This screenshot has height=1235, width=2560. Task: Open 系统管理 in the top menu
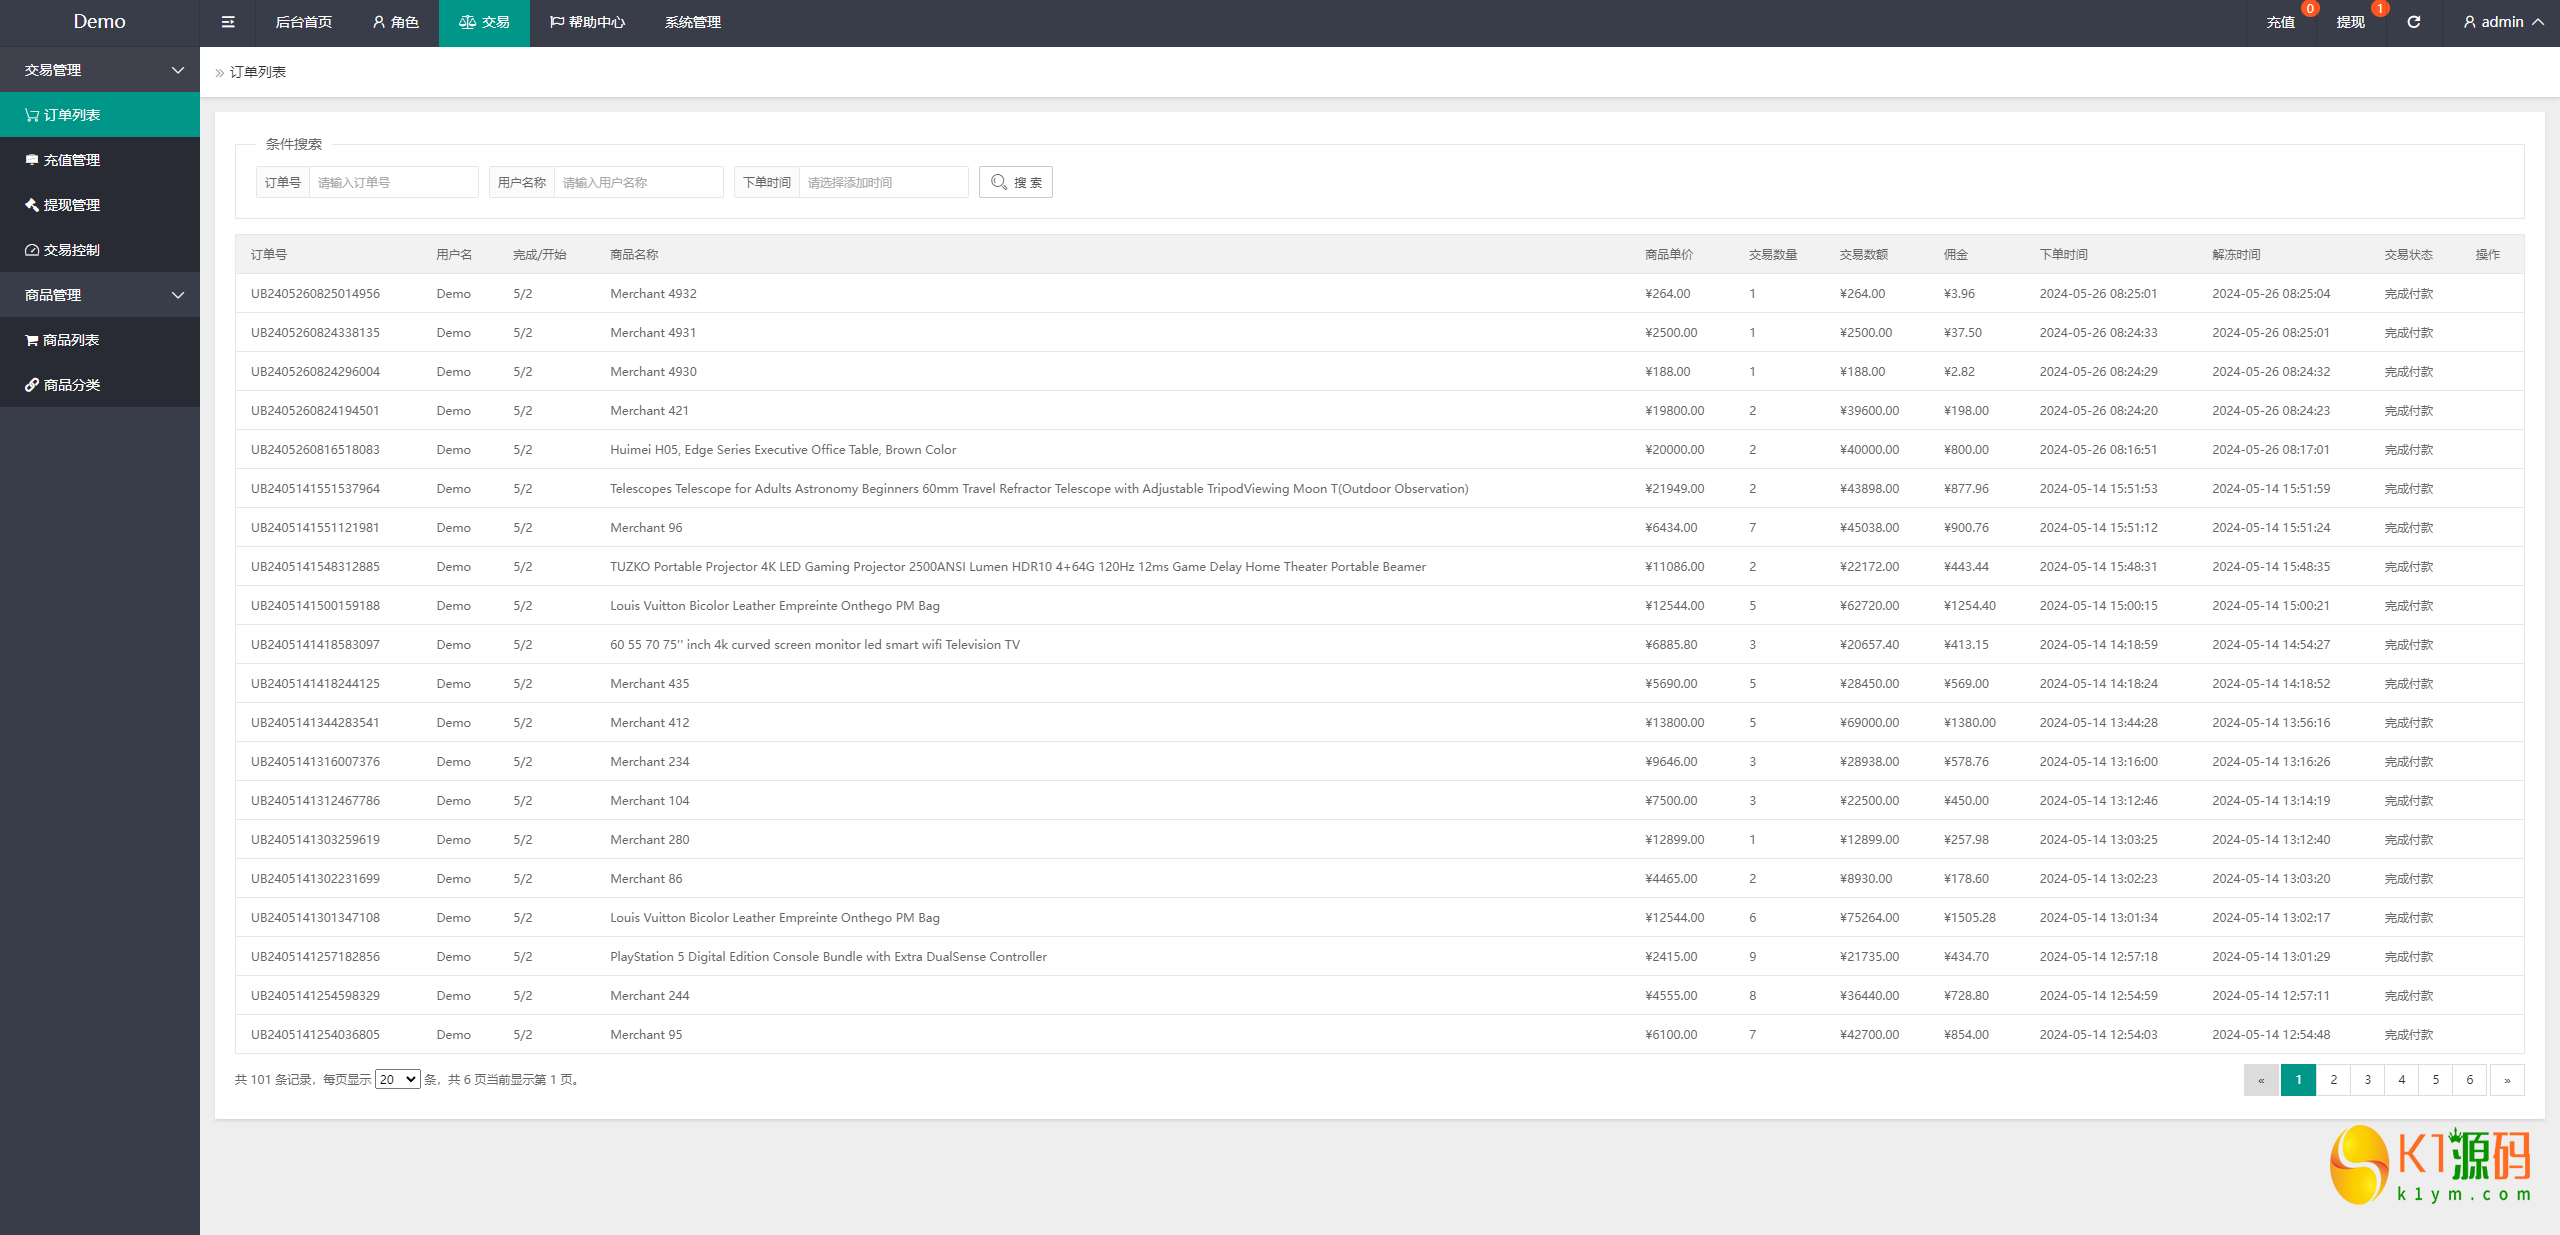click(693, 22)
